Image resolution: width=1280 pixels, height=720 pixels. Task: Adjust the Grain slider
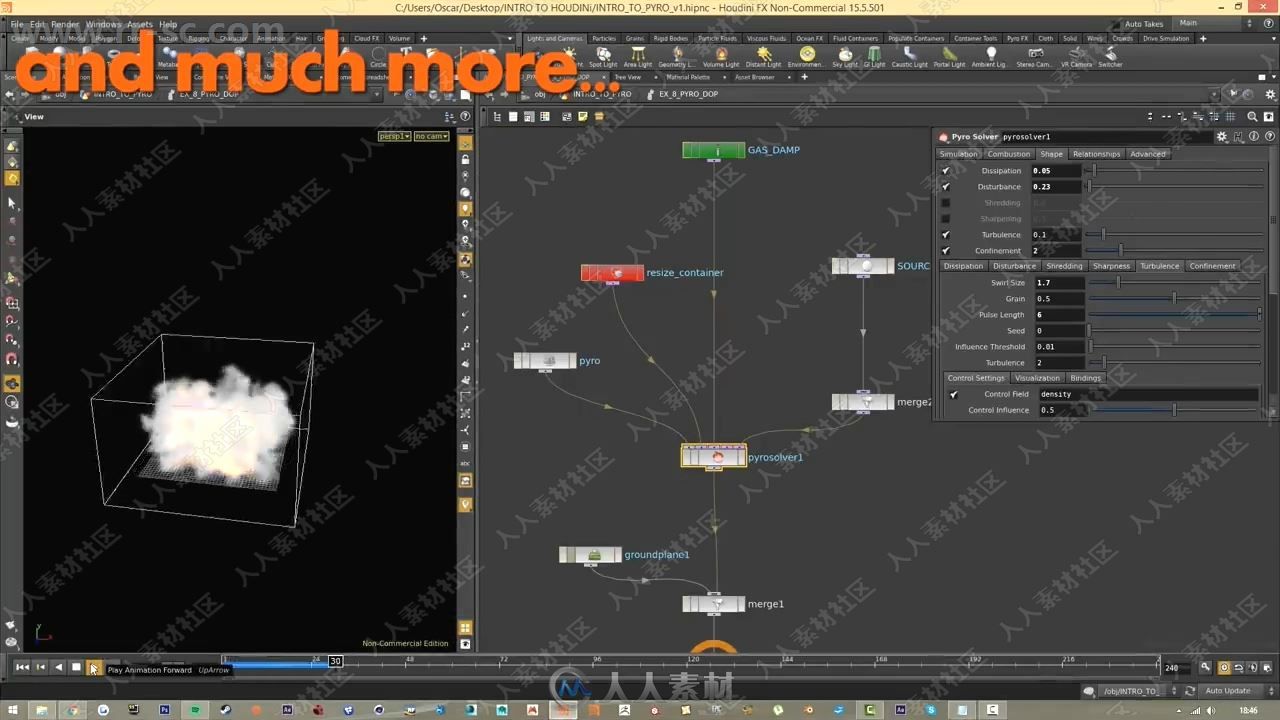(x=1174, y=299)
